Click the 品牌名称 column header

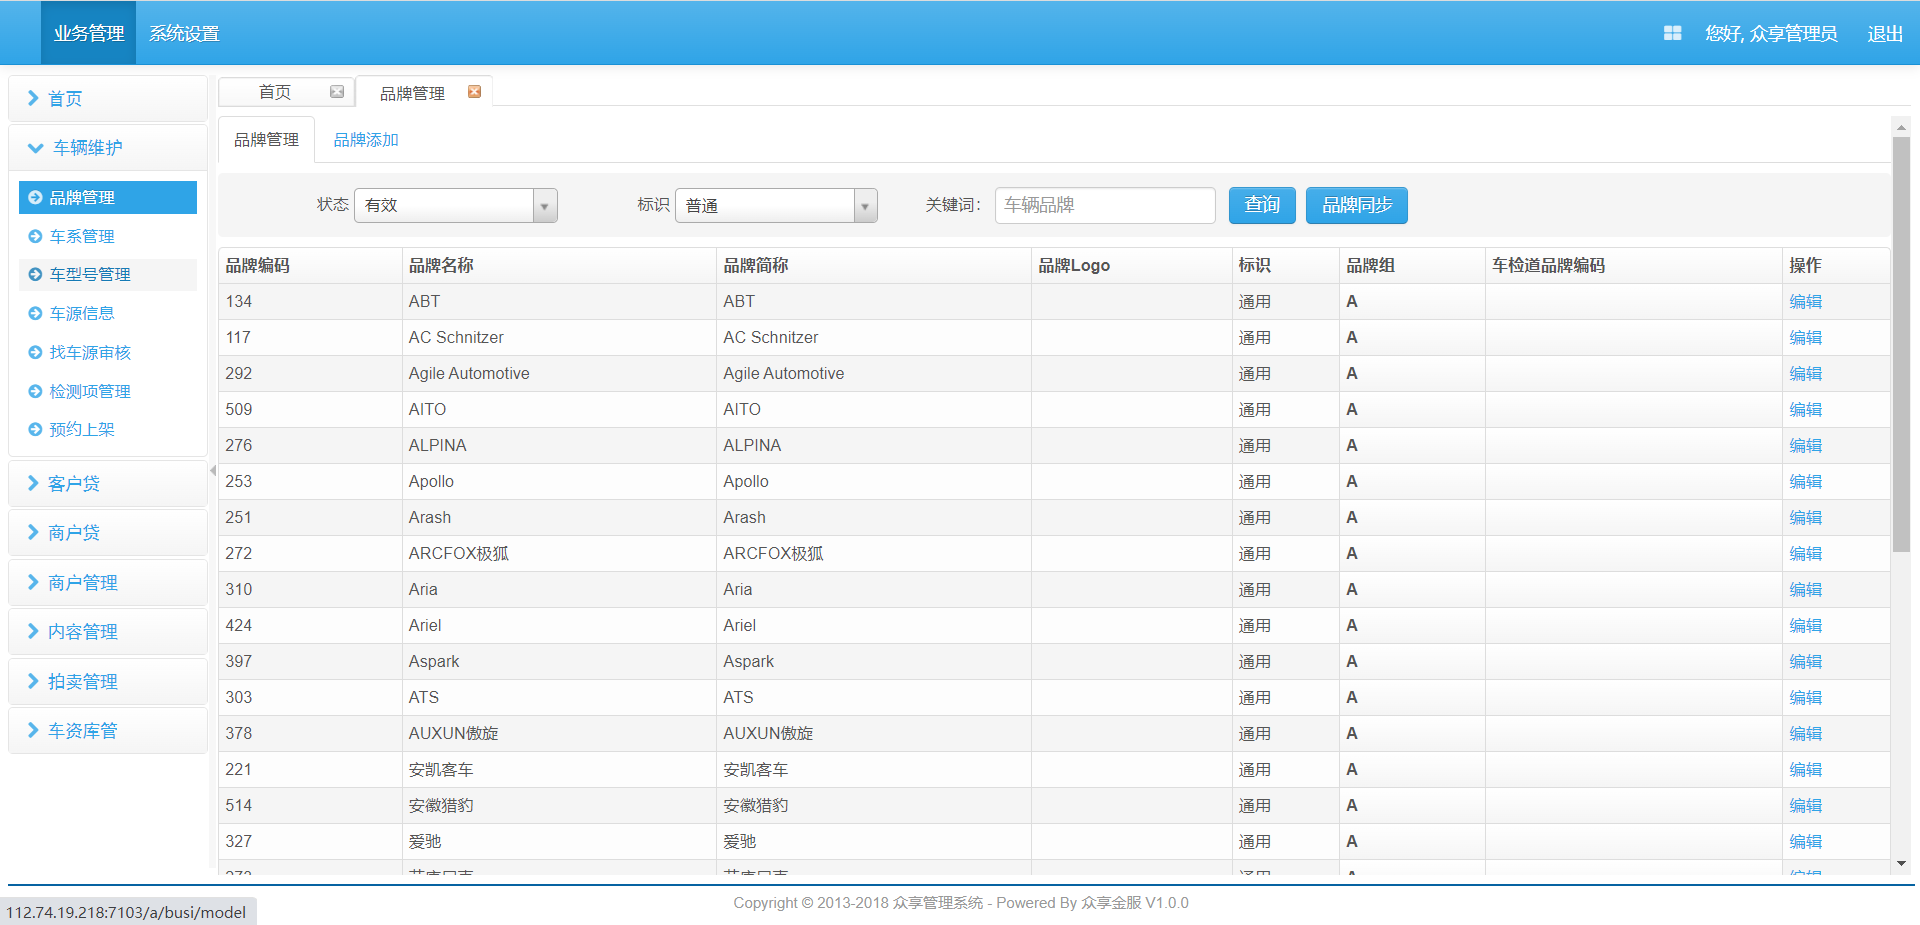(x=559, y=266)
